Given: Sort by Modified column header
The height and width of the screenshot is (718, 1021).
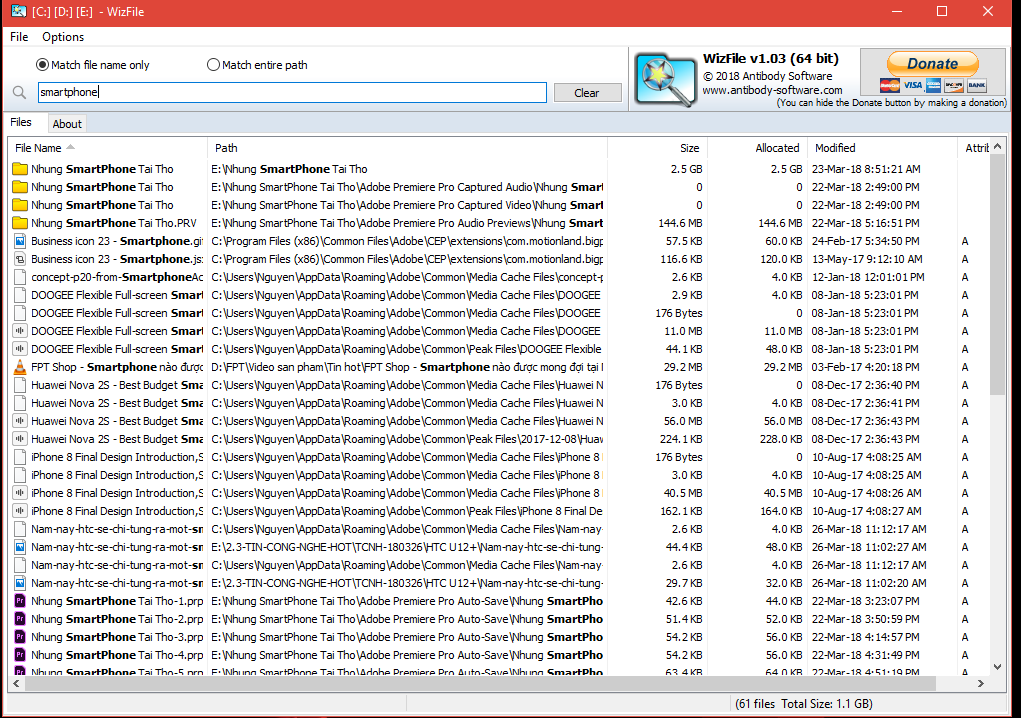Looking at the screenshot, I should click(882, 148).
